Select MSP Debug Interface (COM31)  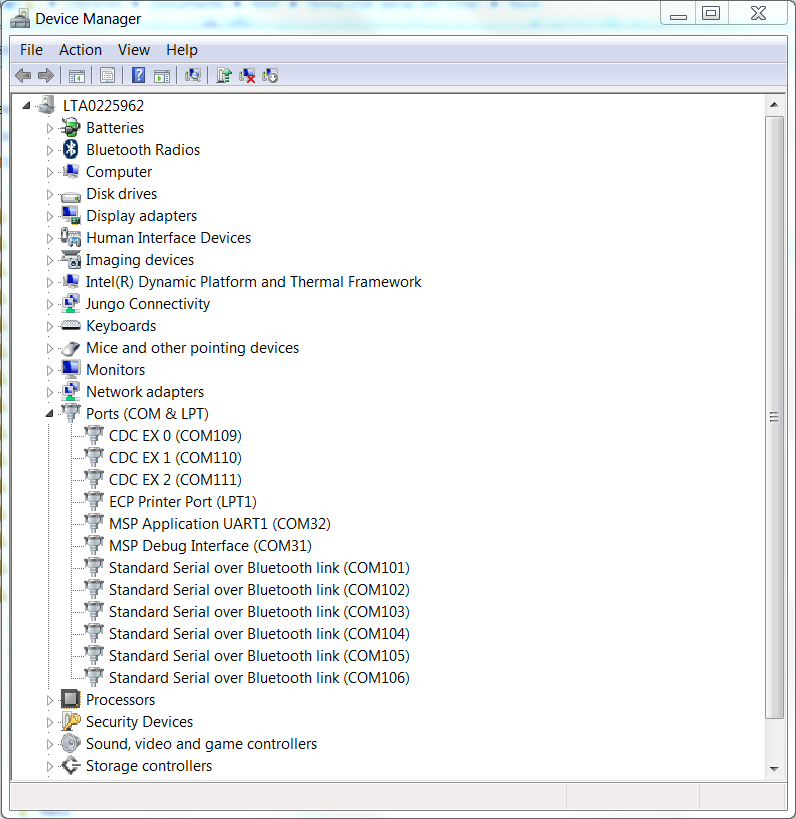click(210, 545)
